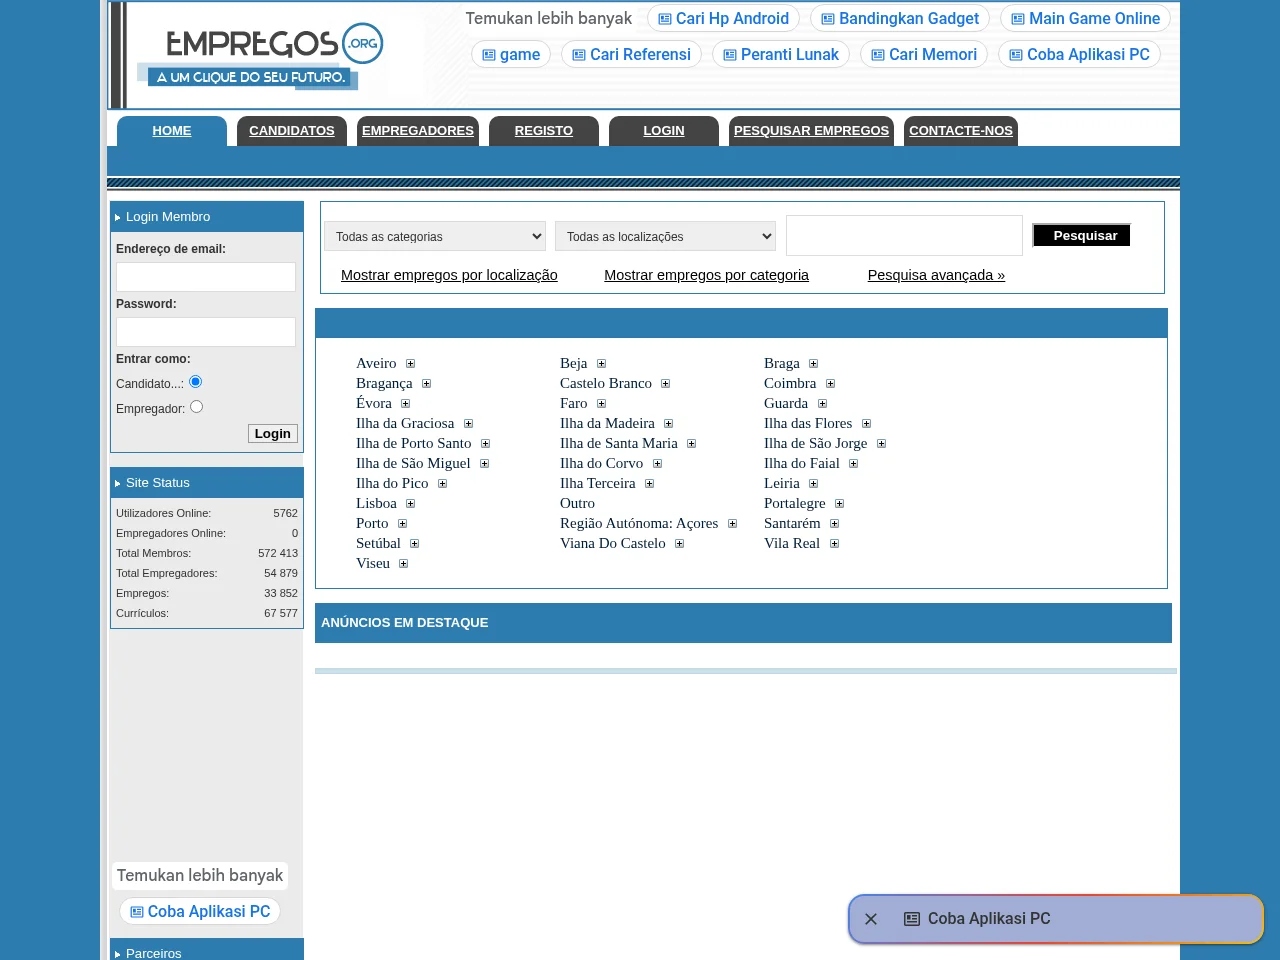Expand the plus icon beside Ilha de Santa Maria
The image size is (1280, 960).
691,444
